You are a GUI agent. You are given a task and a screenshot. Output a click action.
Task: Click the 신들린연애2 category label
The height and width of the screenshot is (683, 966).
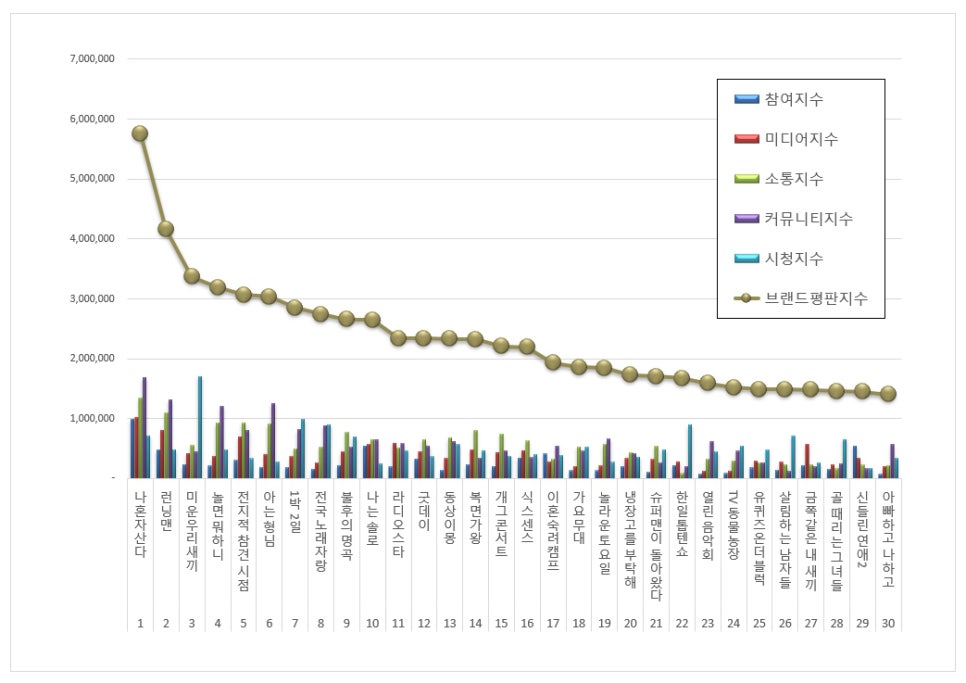point(862,530)
